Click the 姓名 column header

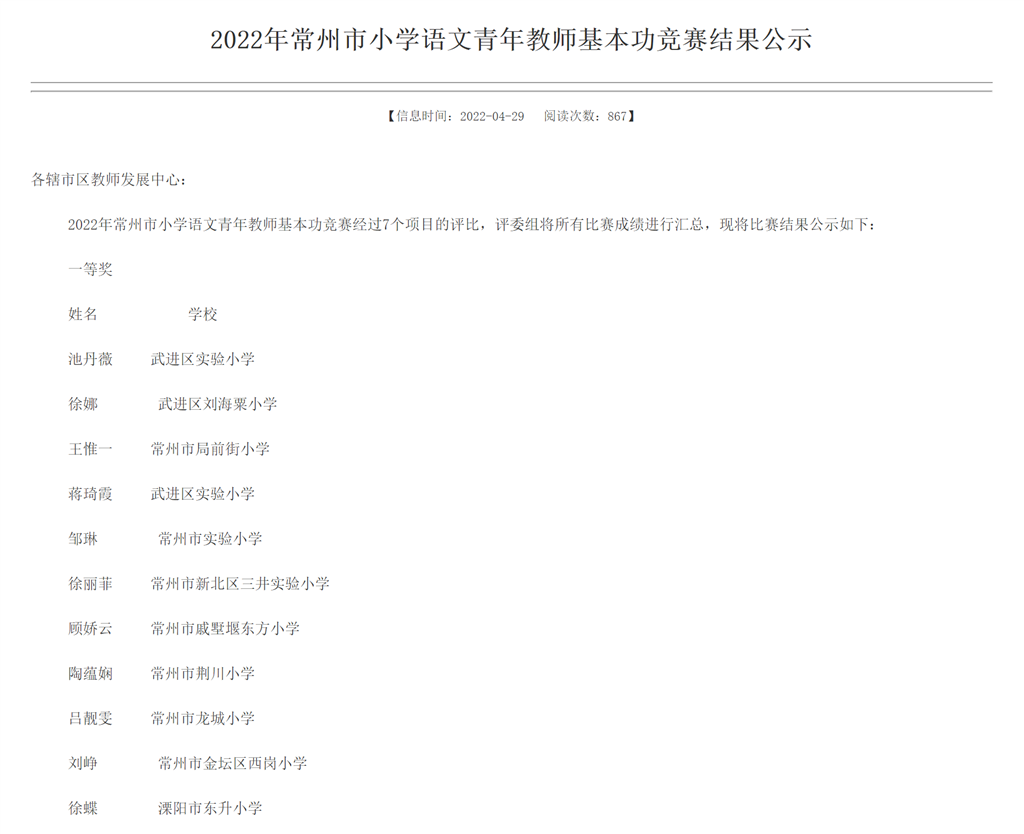(83, 315)
